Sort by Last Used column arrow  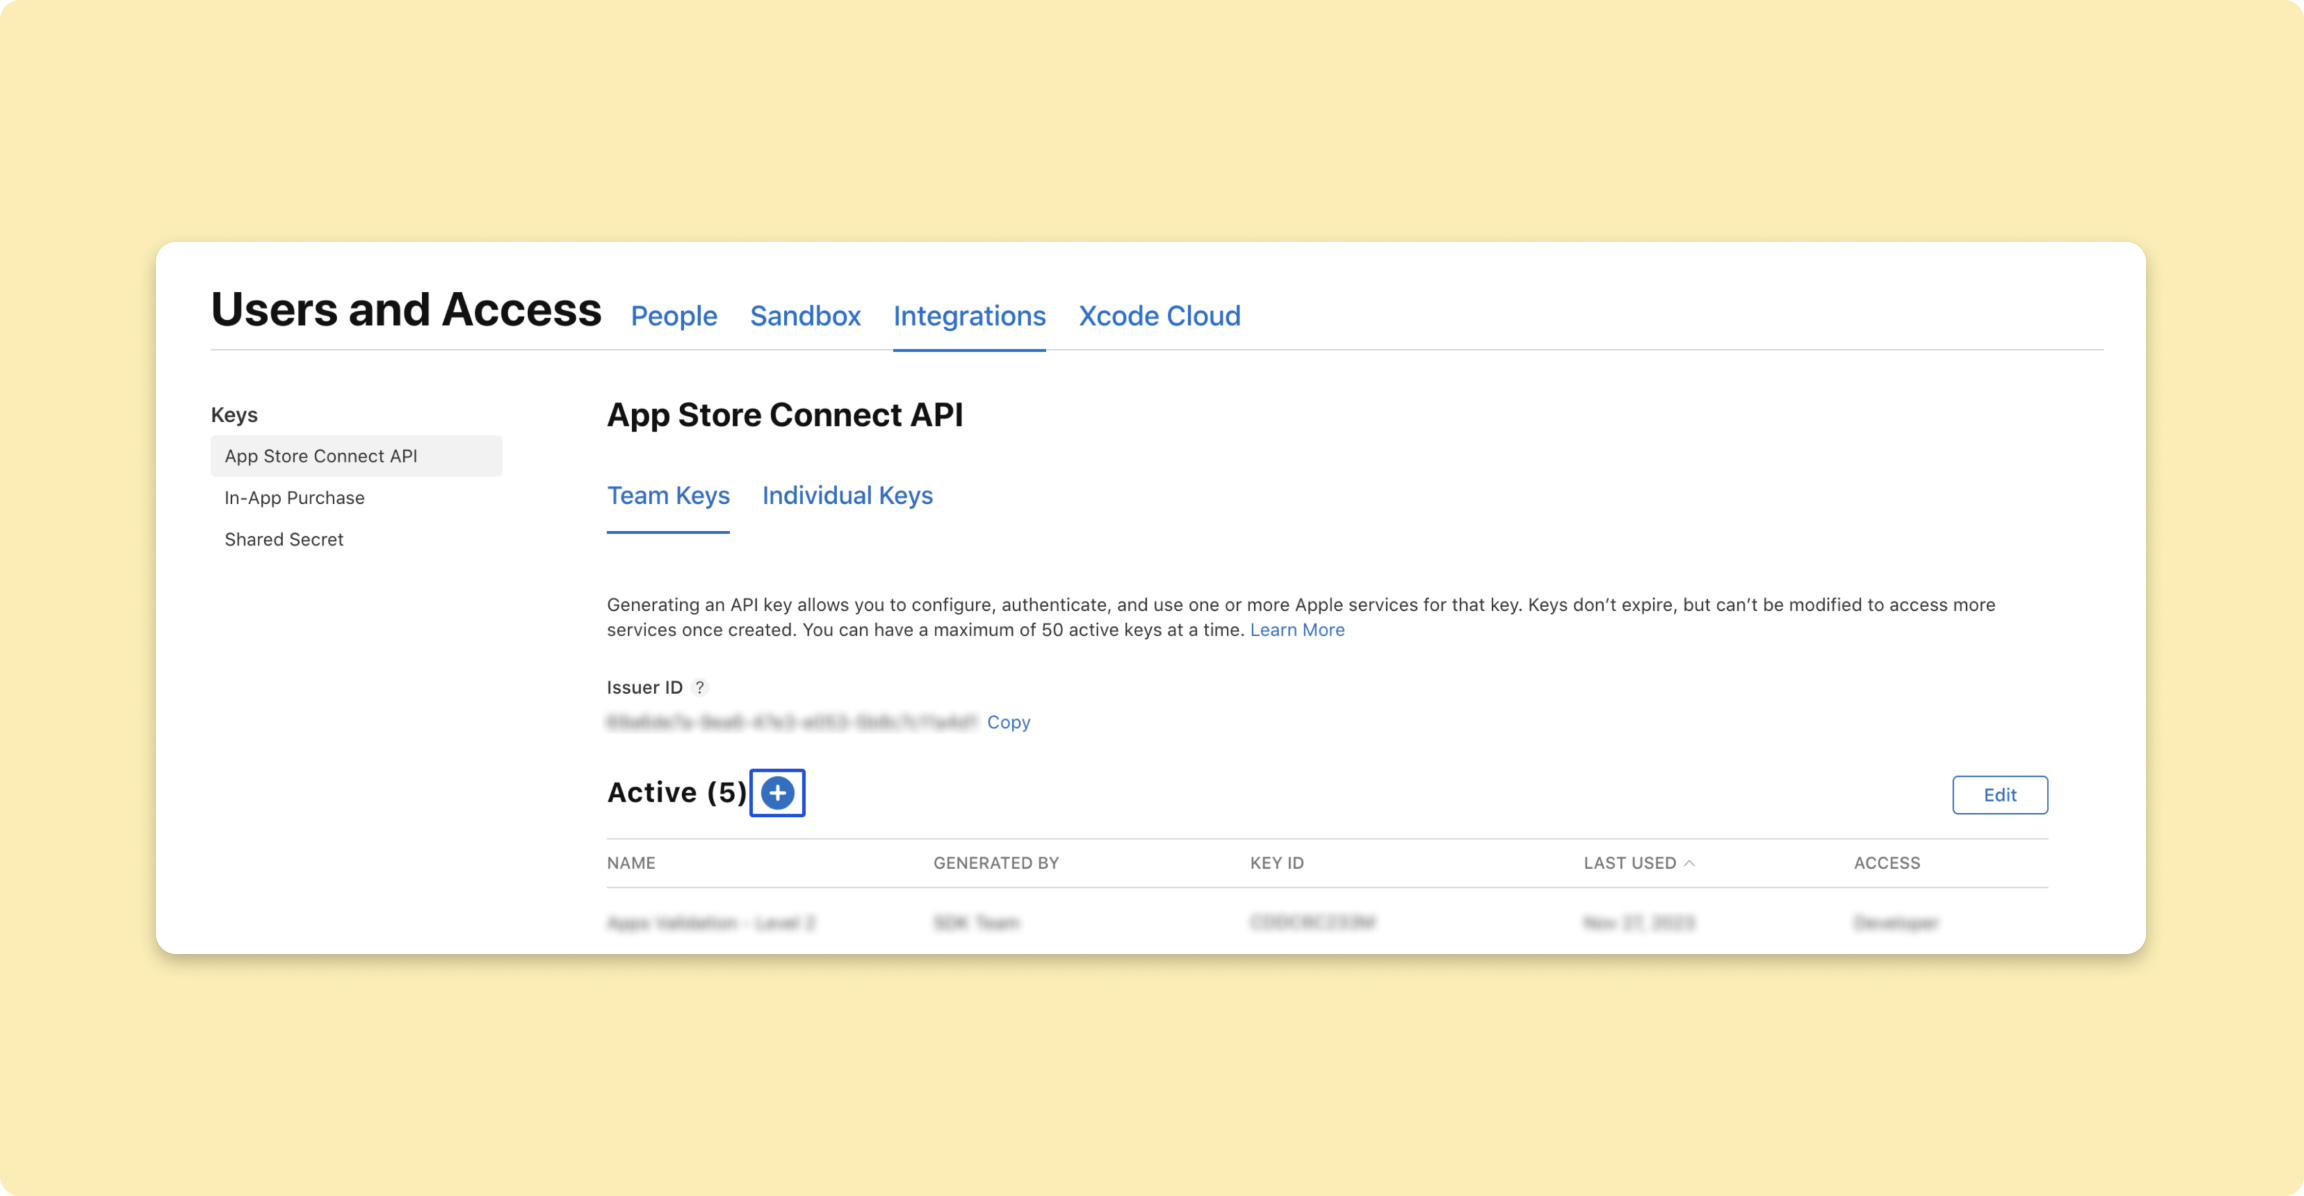click(x=1689, y=863)
